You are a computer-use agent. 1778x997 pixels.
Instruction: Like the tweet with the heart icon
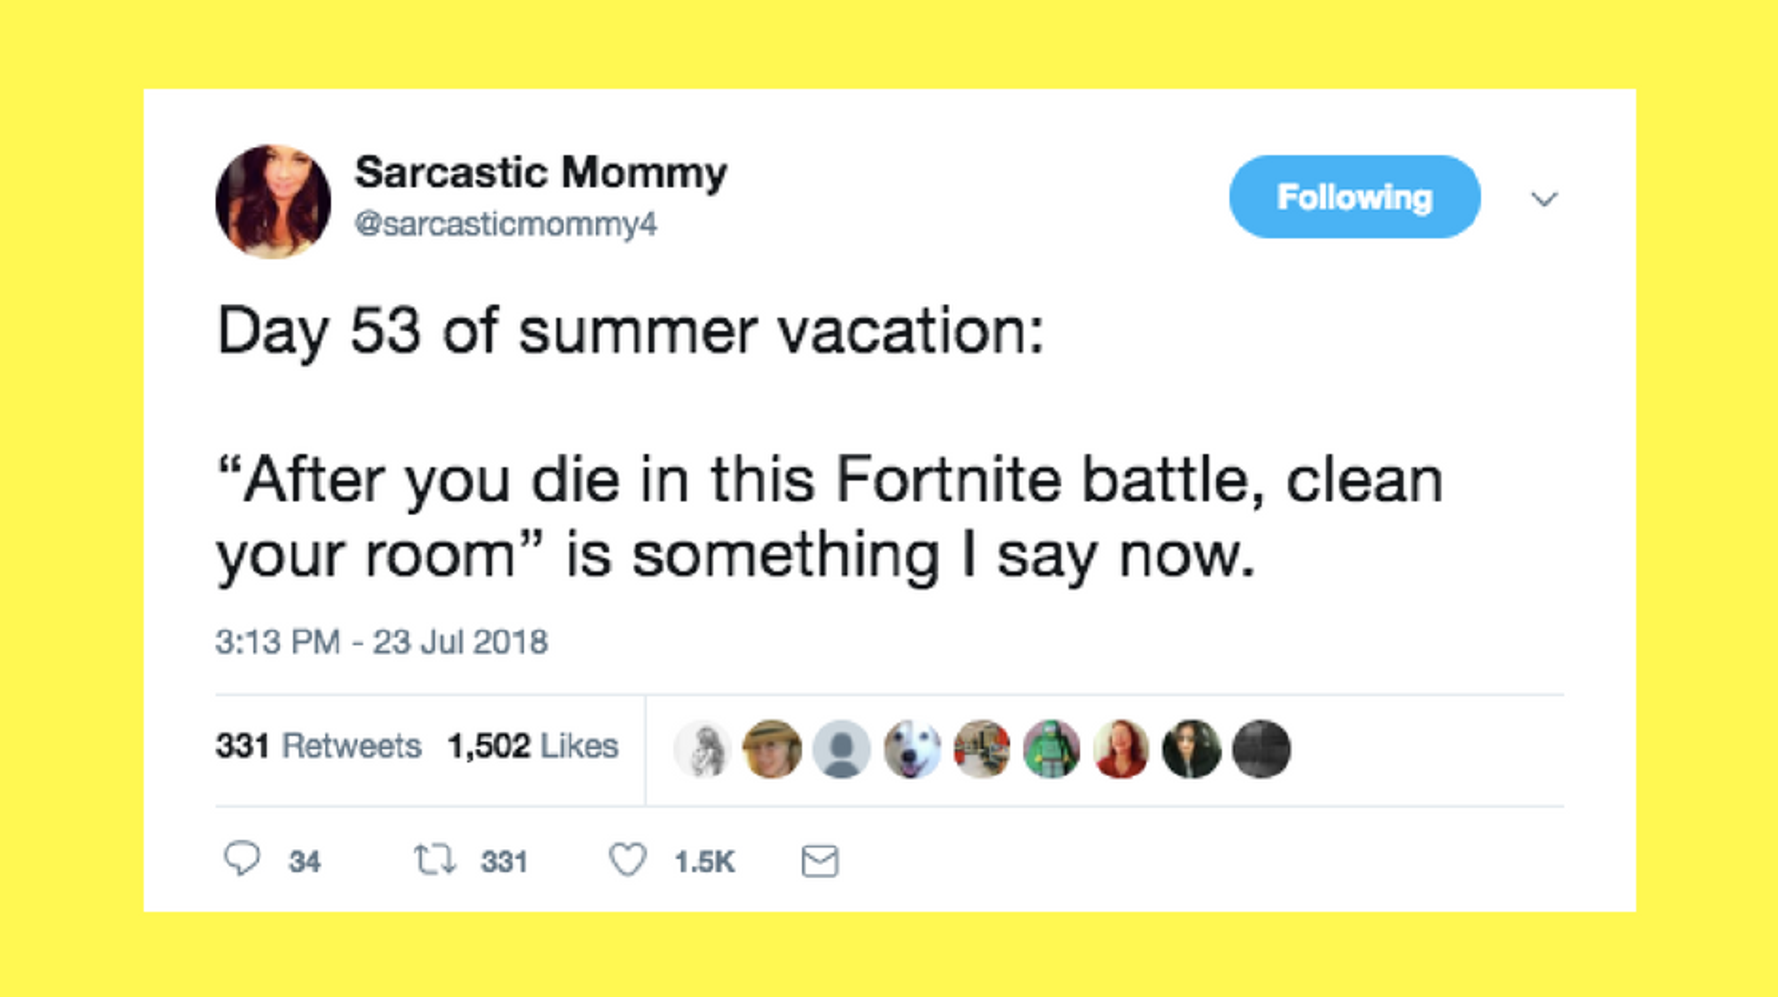coord(628,860)
